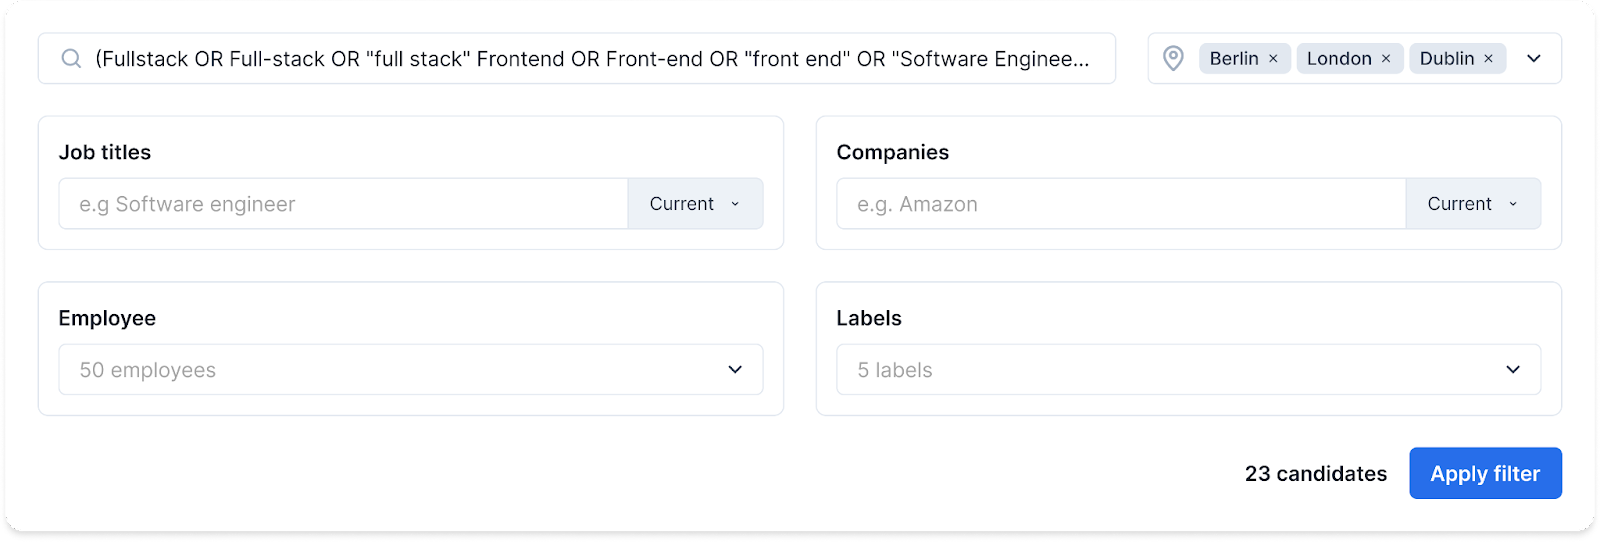Expand the 50 employees dropdown
The width and height of the screenshot is (1600, 542).
pyautogui.click(x=410, y=370)
